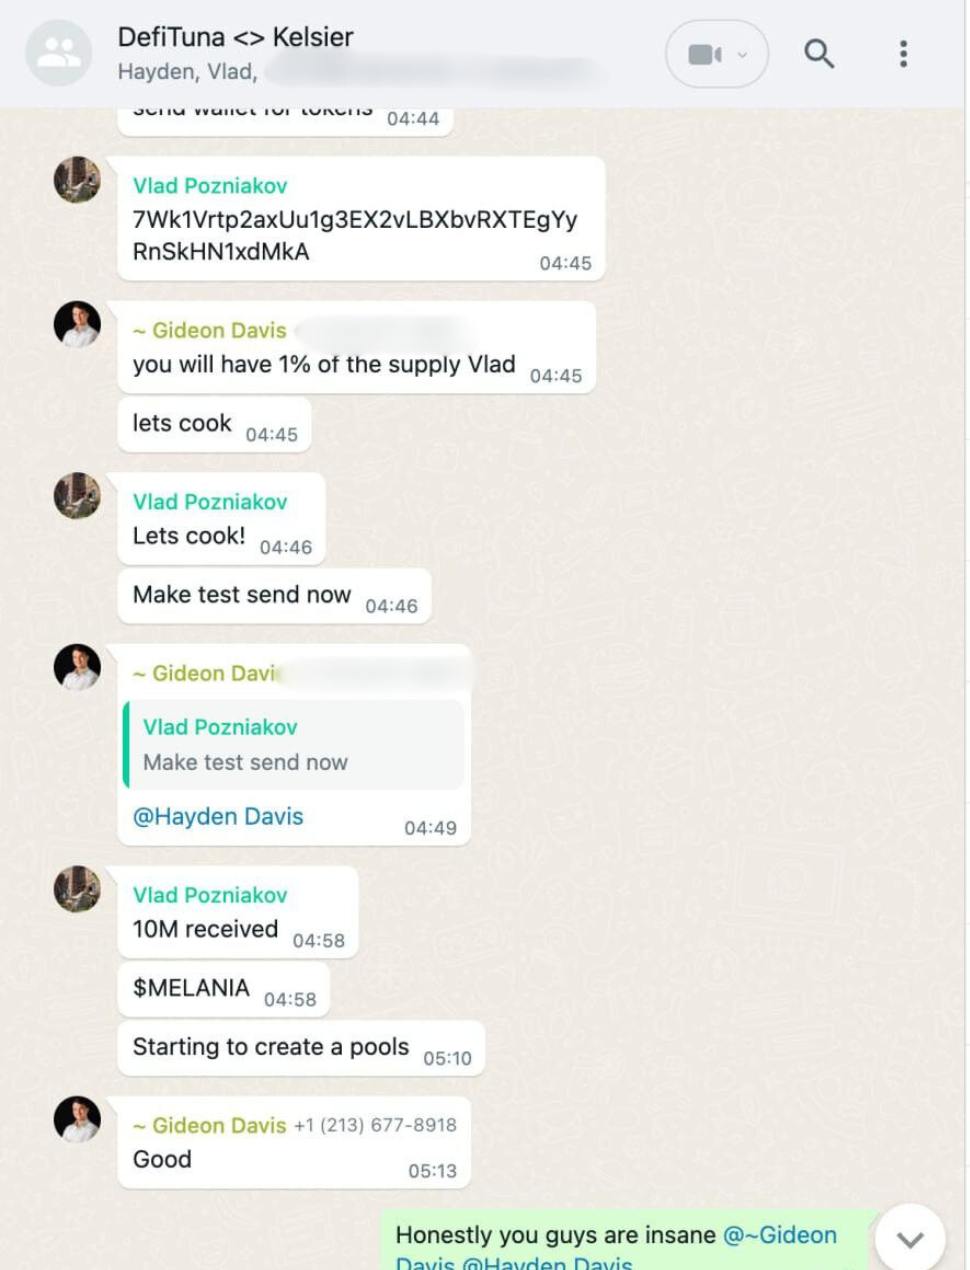Select the '$MELANIA' message bubble
This screenshot has width=970, height=1270.
[224, 990]
